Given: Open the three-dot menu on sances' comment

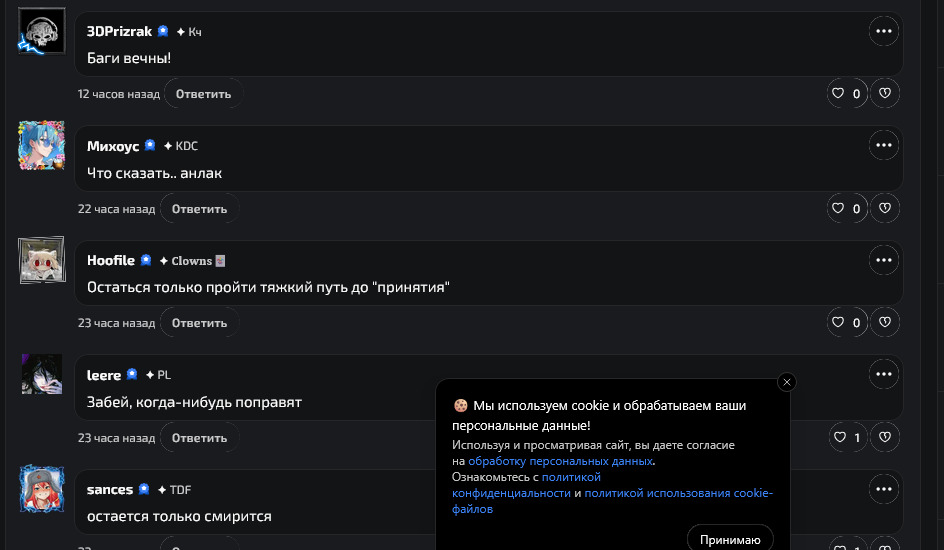Looking at the screenshot, I should tap(883, 489).
